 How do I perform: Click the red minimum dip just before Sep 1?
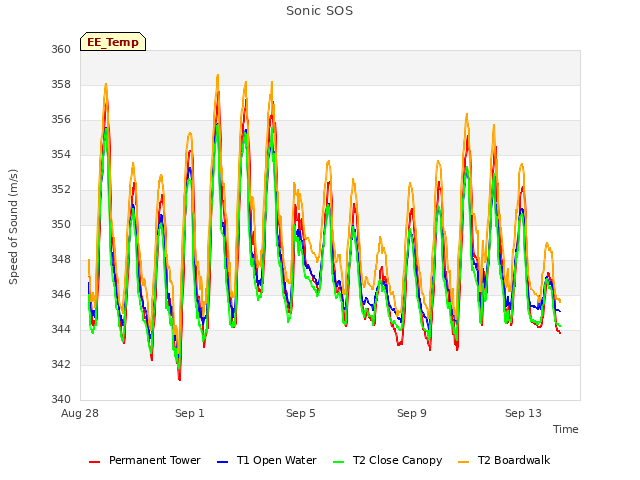click(180, 378)
